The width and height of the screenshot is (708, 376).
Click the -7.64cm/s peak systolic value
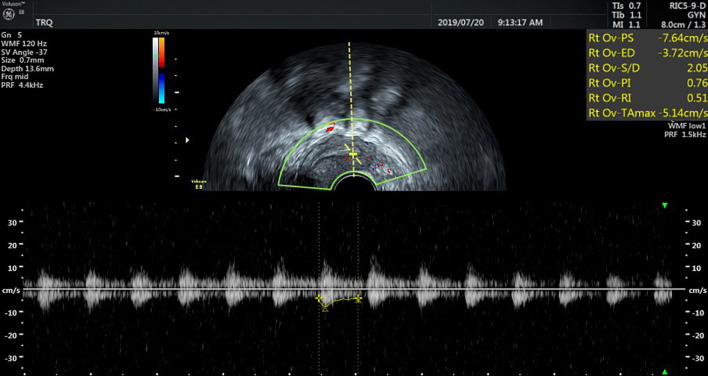click(x=683, y=38)
